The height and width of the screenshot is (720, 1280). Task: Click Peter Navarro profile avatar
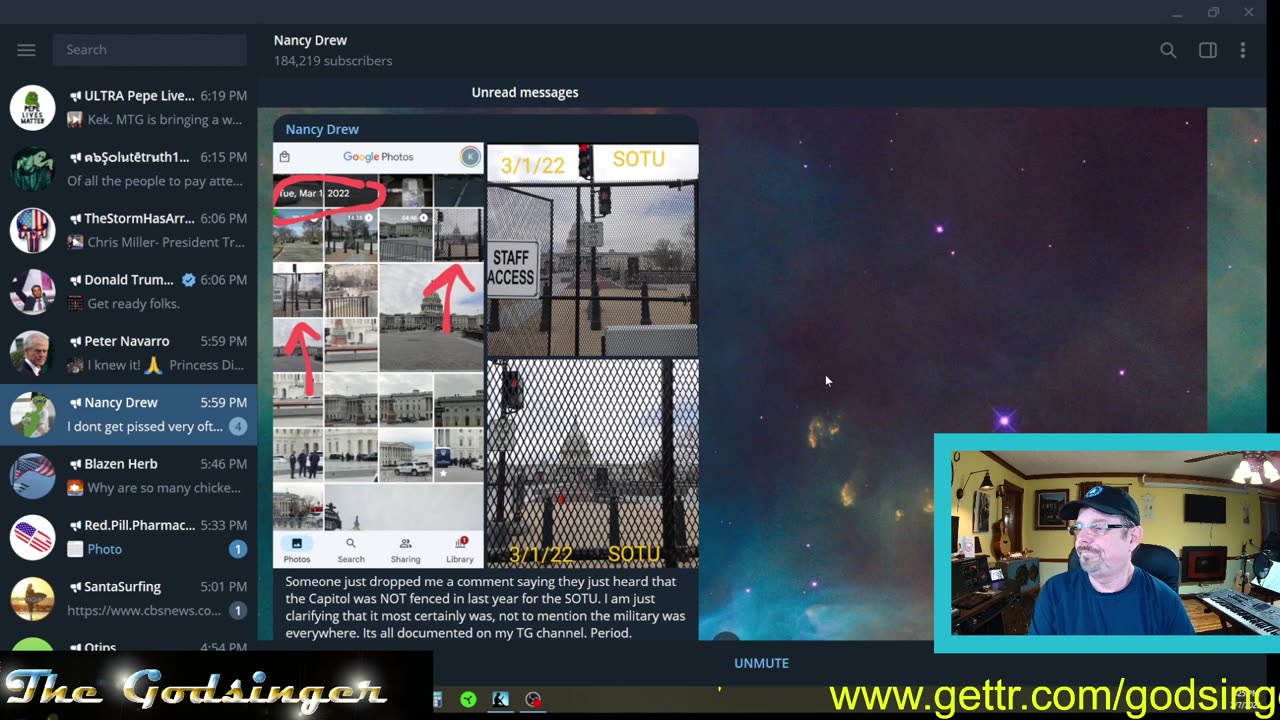pyautogui.click(x=32, y=353)
